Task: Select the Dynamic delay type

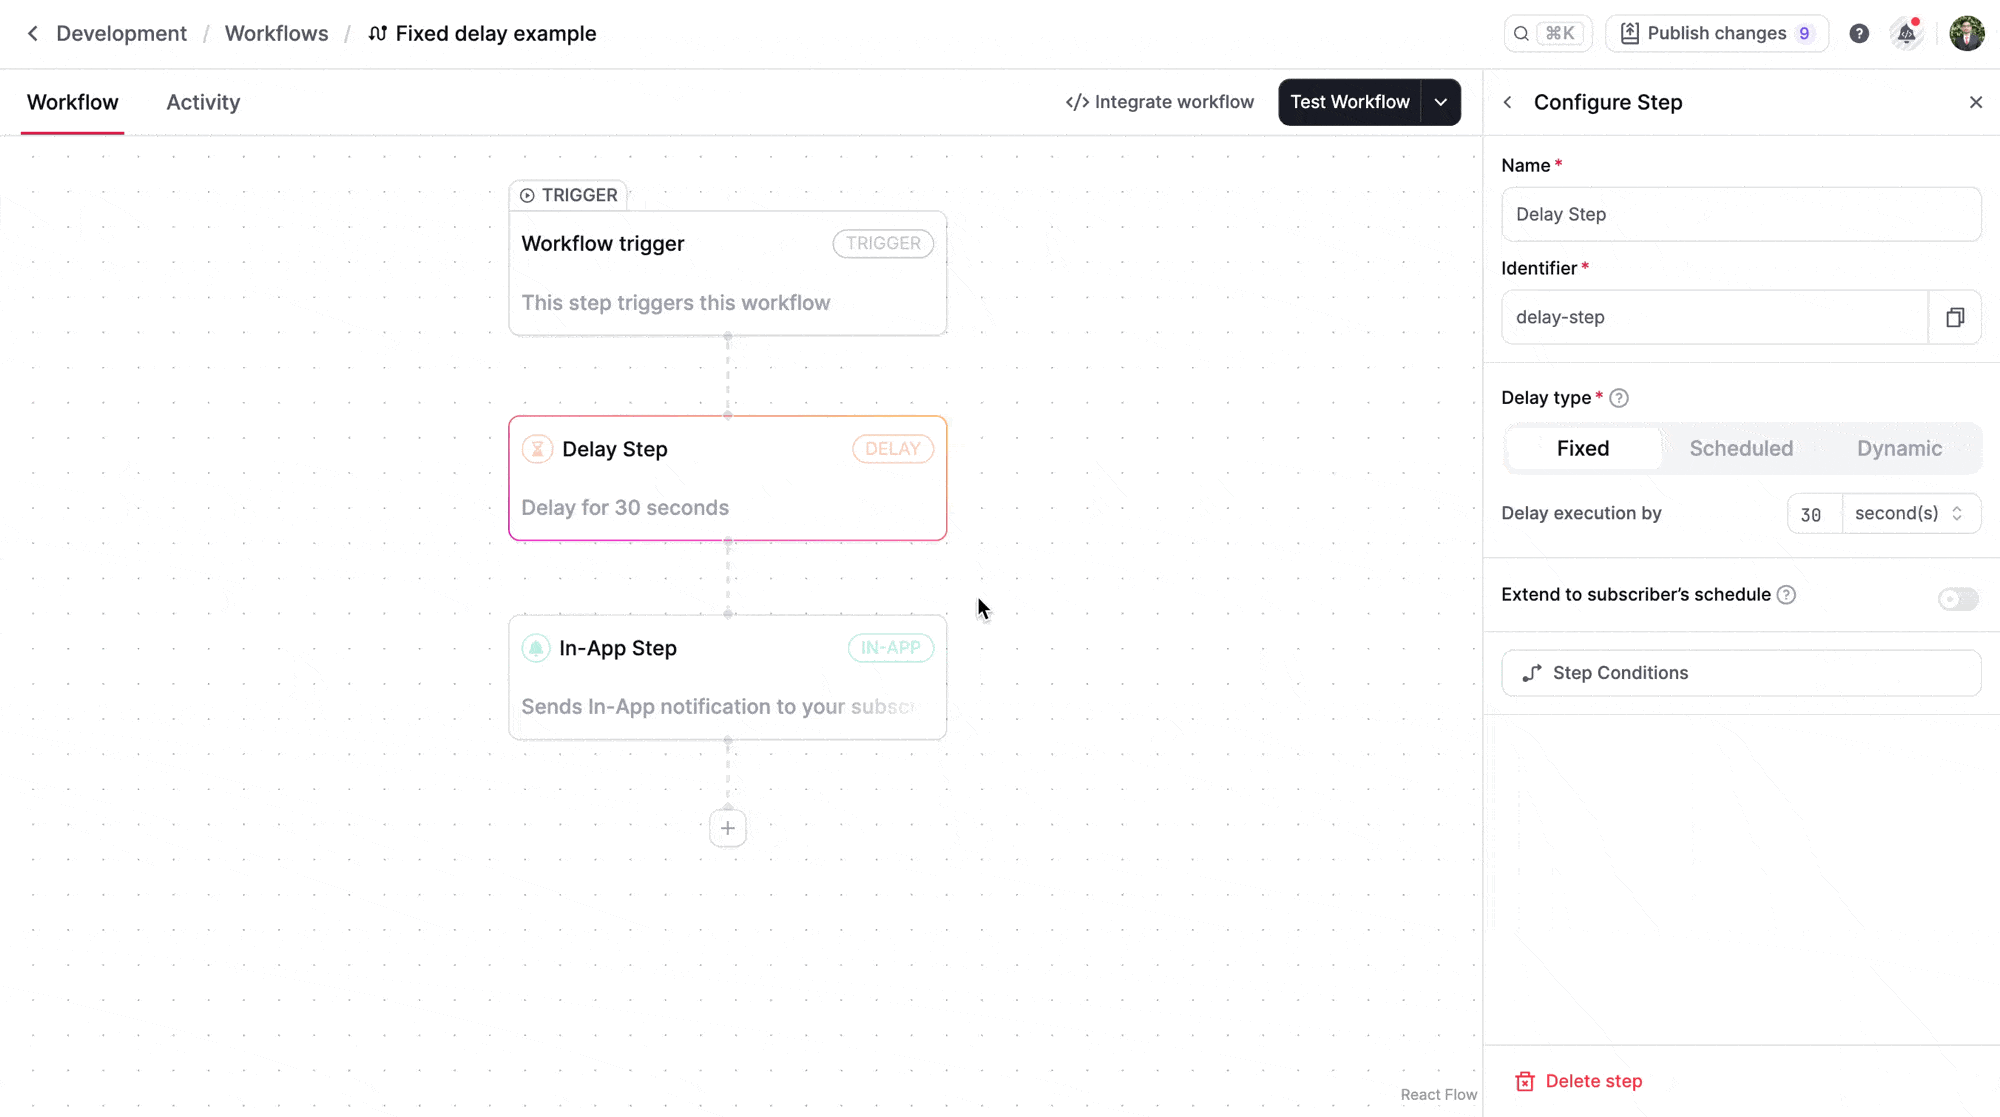Action: click(1899, 448)
